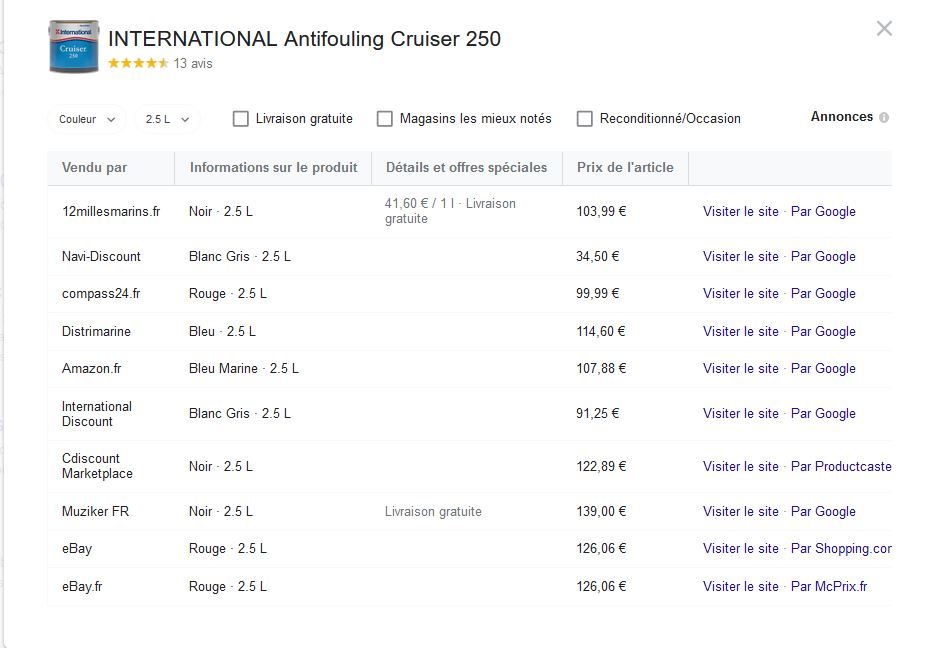This screenshot has width=930, height=648.
Task: Click the 114,60 € price
Action: [x=601, y=331]
